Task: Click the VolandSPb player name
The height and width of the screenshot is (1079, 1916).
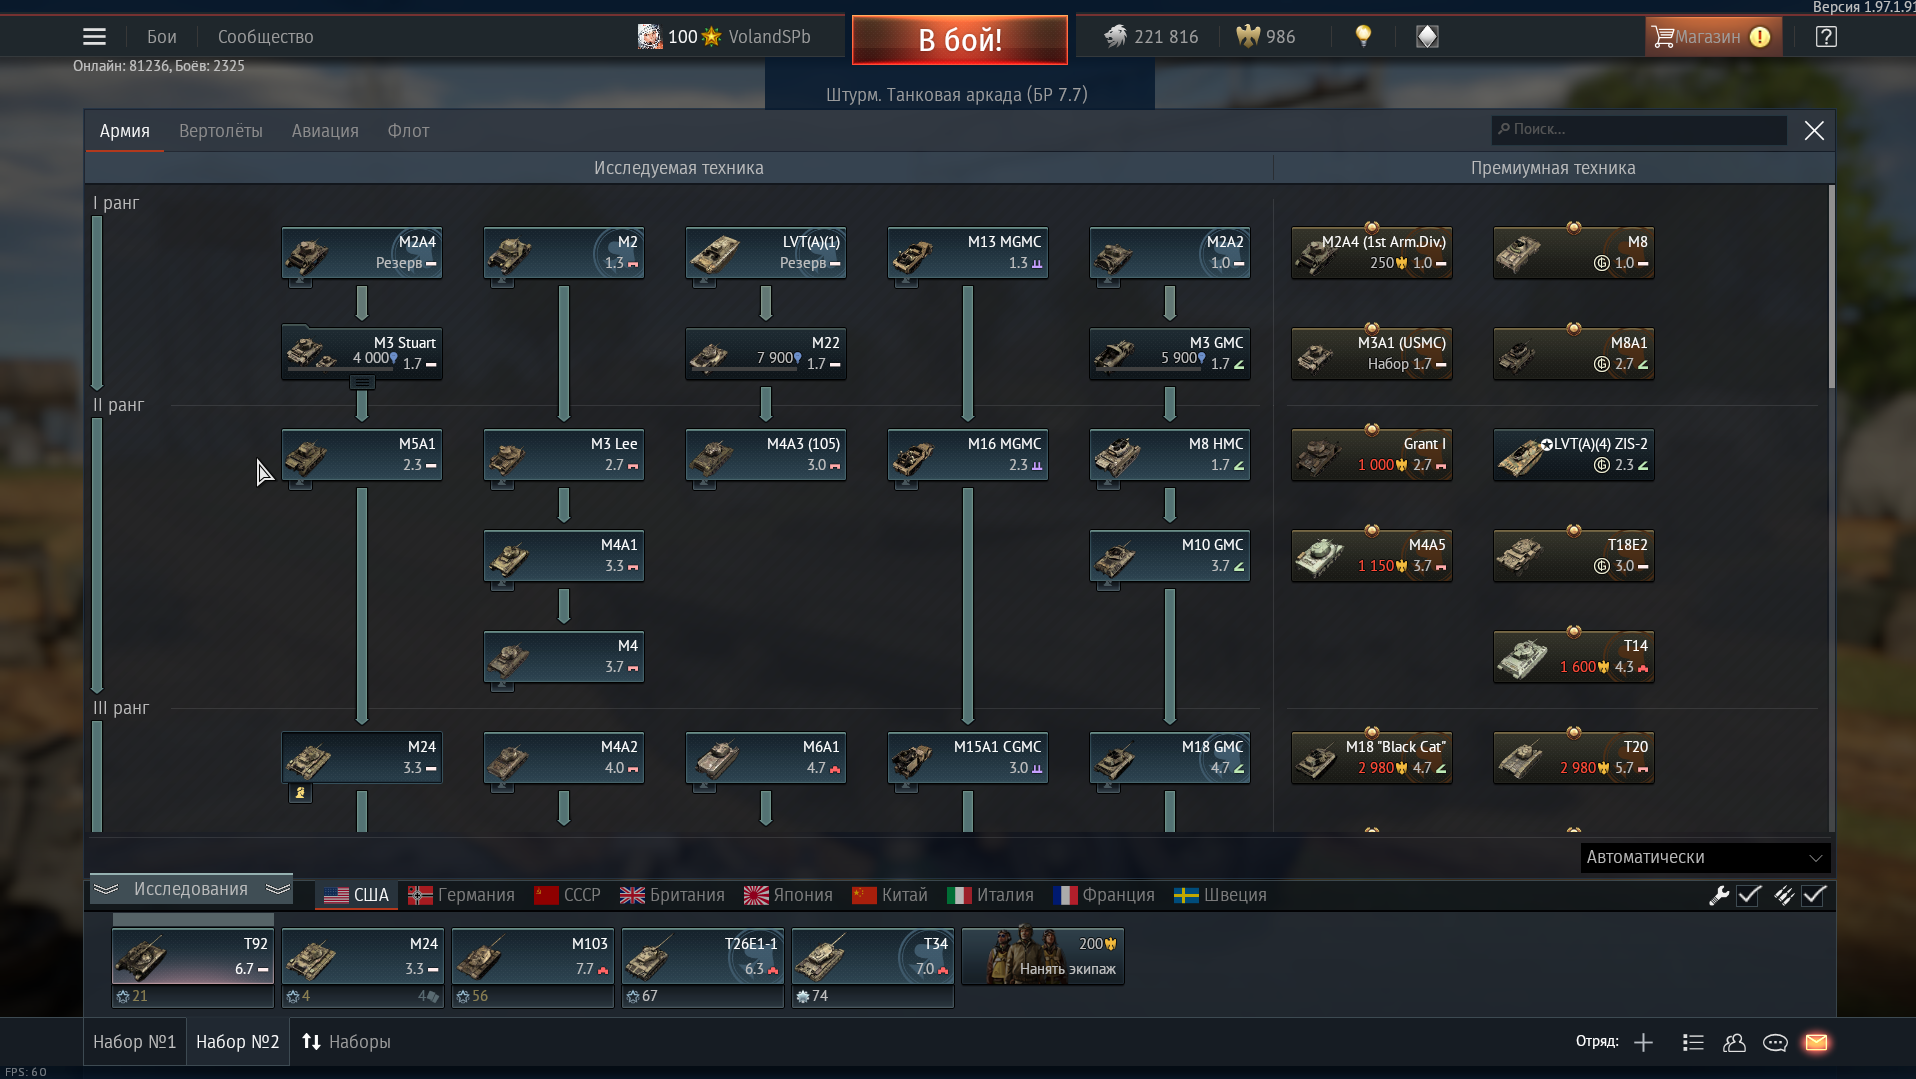Action: click(x=769, y=37)
